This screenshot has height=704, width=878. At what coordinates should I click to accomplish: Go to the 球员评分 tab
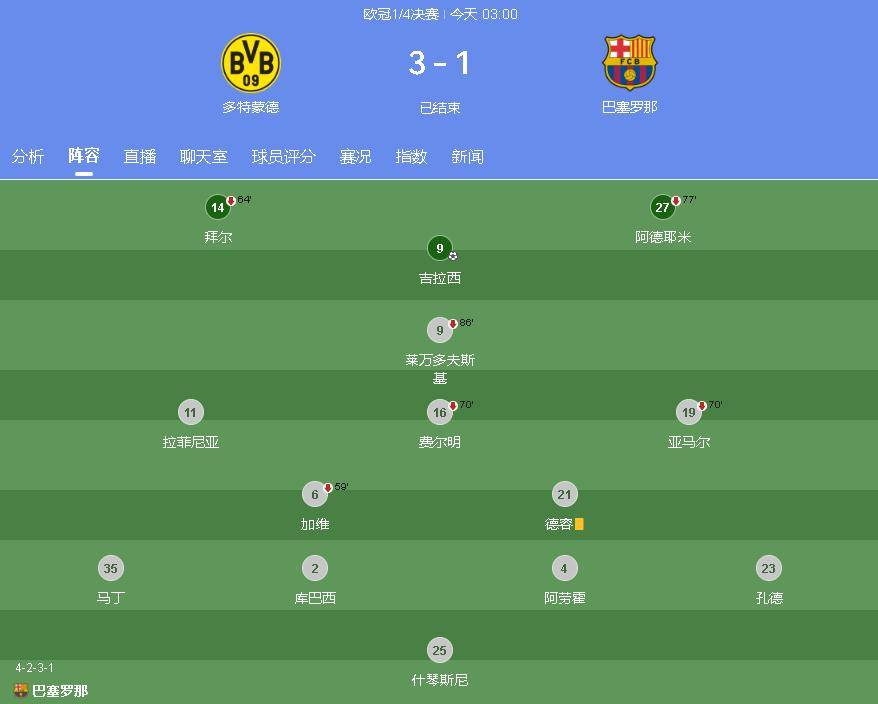point(283,156)
